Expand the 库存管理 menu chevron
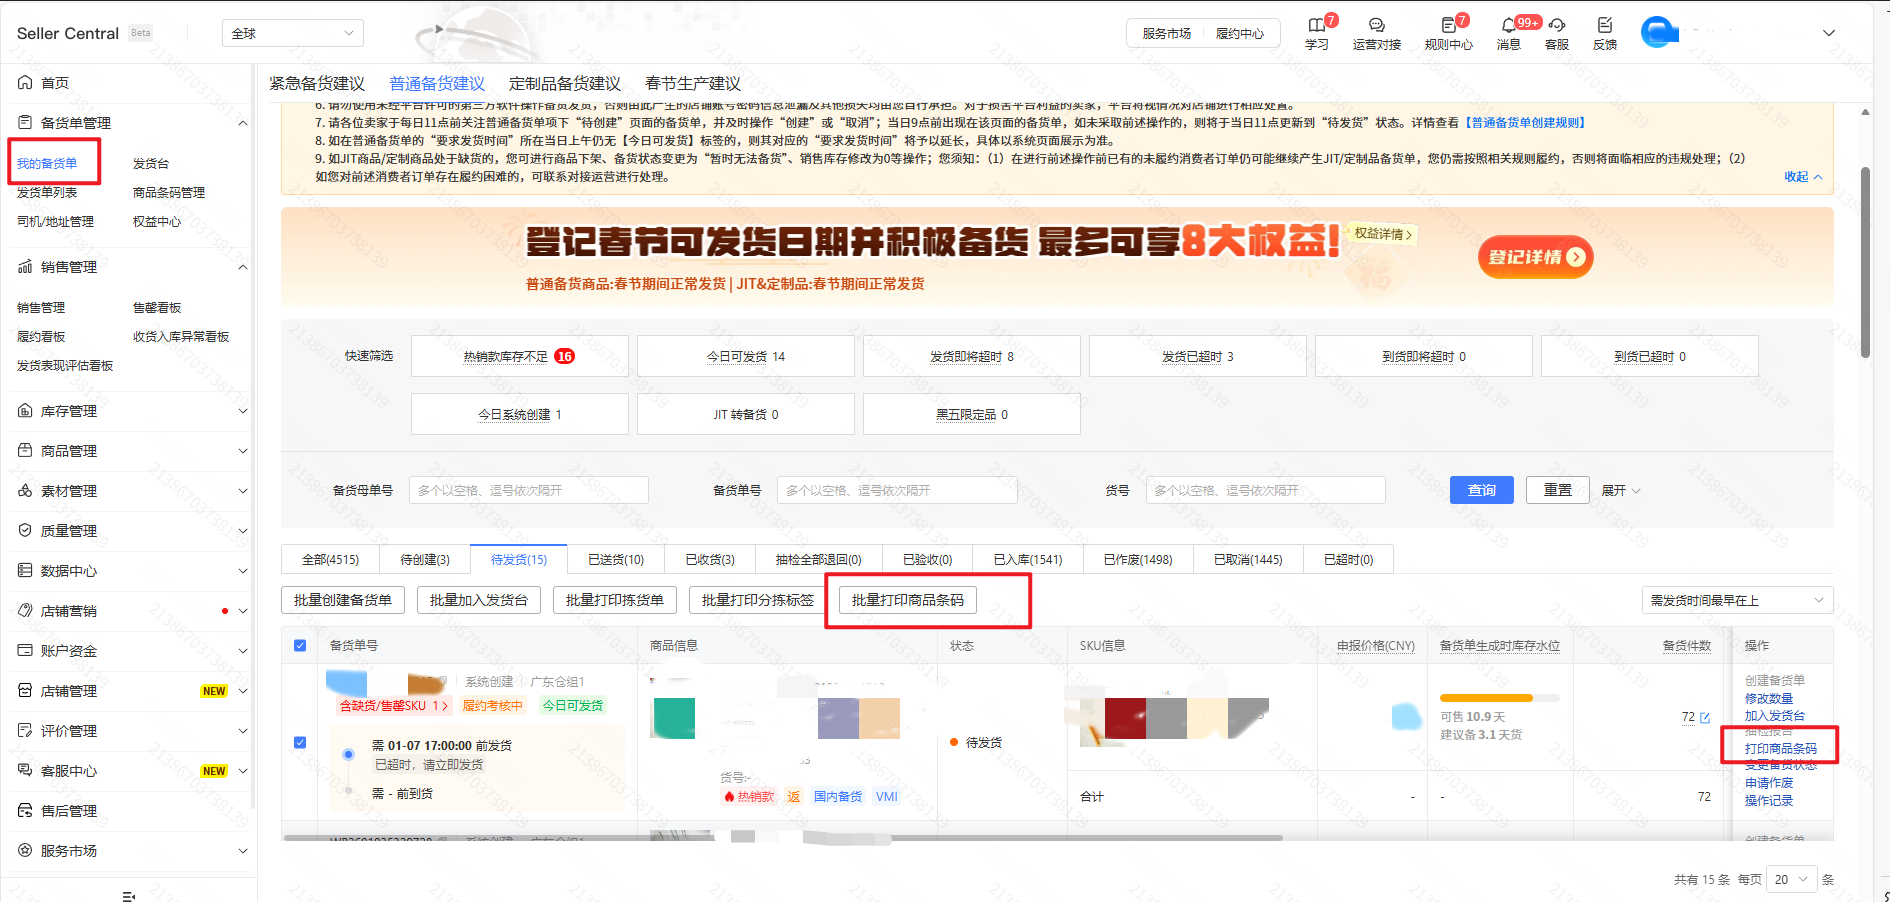 (242, 411)
